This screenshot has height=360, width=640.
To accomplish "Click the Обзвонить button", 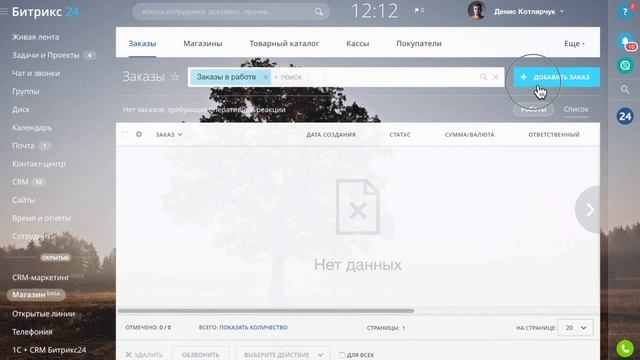I will click(x=200, y=354).
